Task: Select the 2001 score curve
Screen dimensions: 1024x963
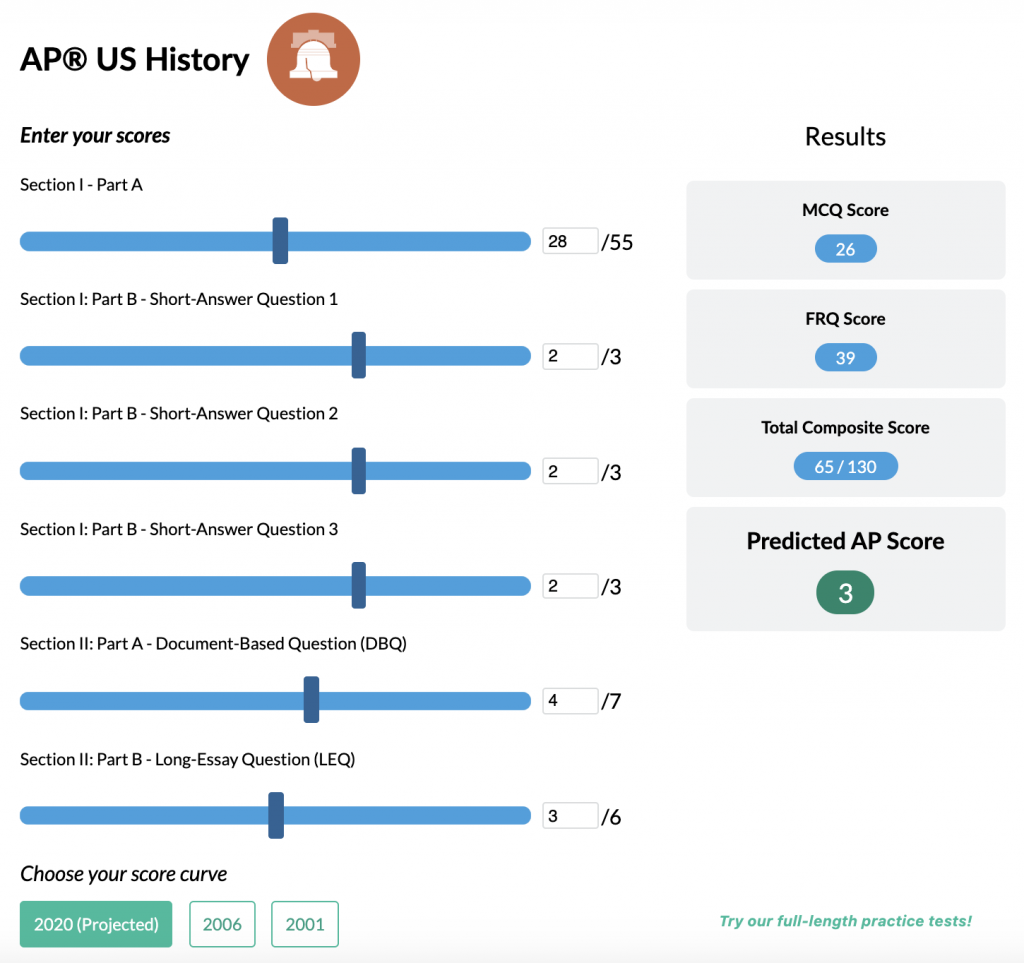Action: pos(305,924)
